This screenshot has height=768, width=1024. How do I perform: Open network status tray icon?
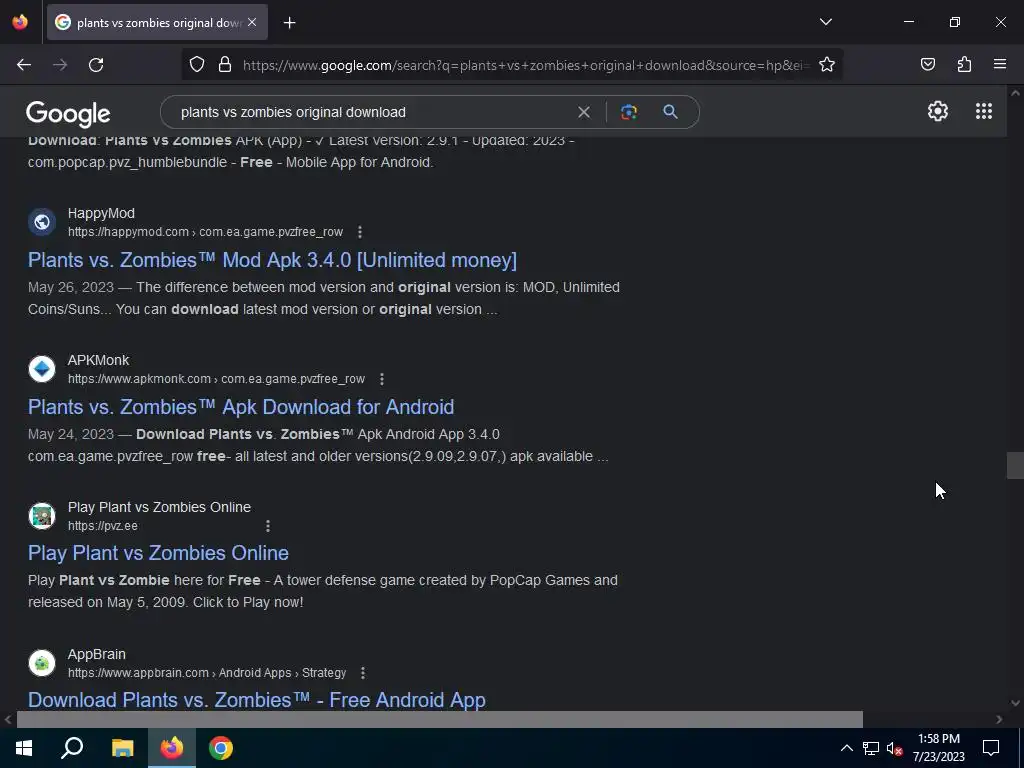[871, 748]
